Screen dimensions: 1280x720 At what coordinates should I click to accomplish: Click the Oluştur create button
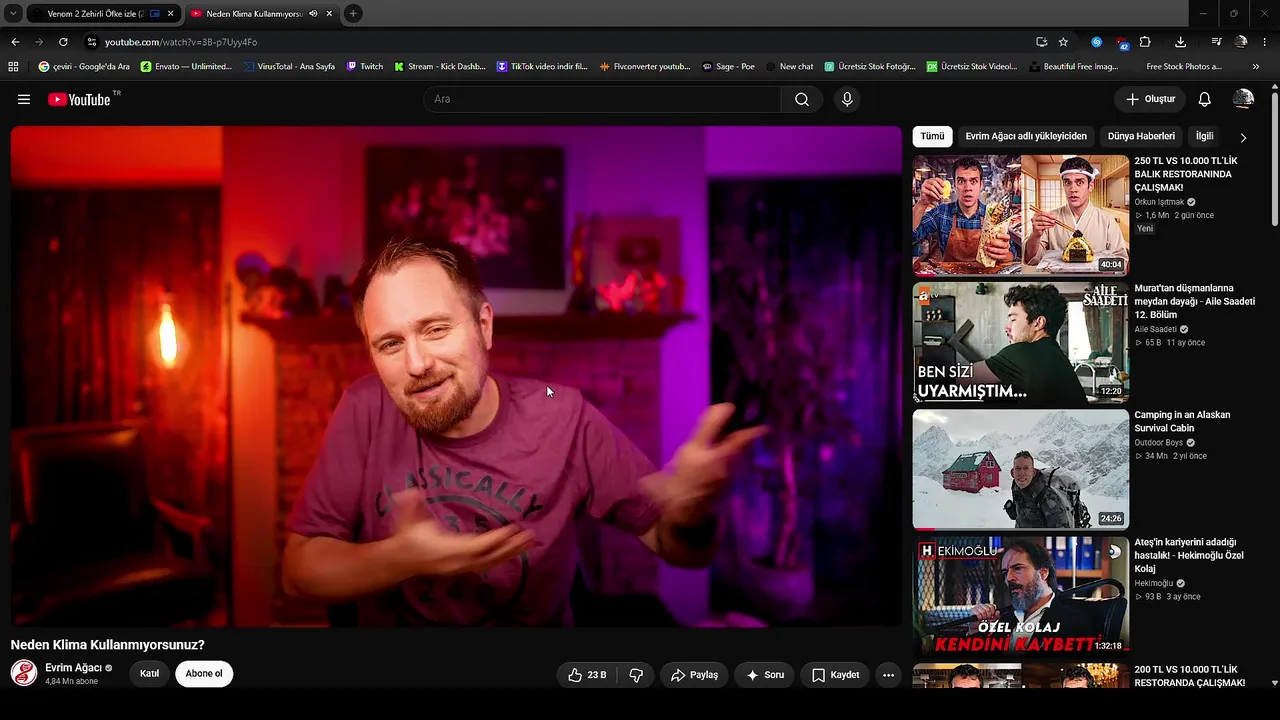click(1150, 99)
